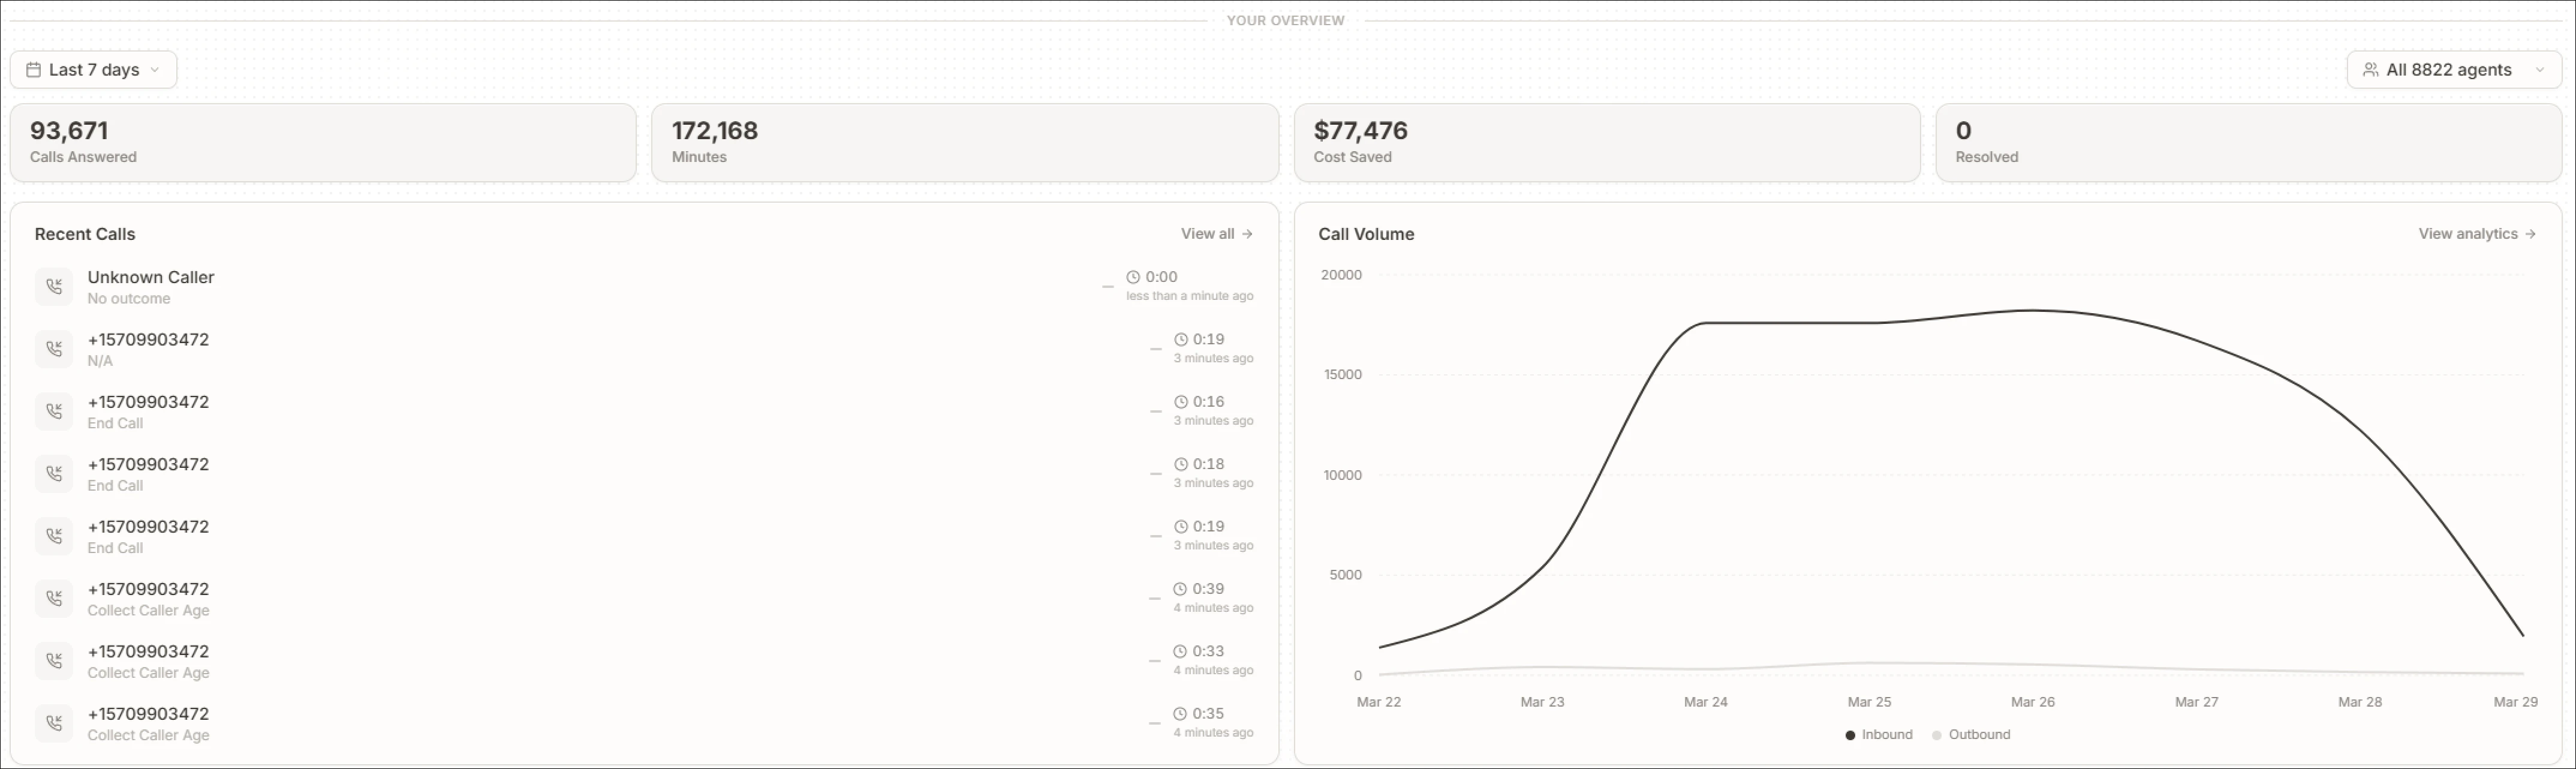This screenshot has width=2576, height=769.
Task: Click the phone icon of the 0:16 call
Action: [x=54, y=412]
